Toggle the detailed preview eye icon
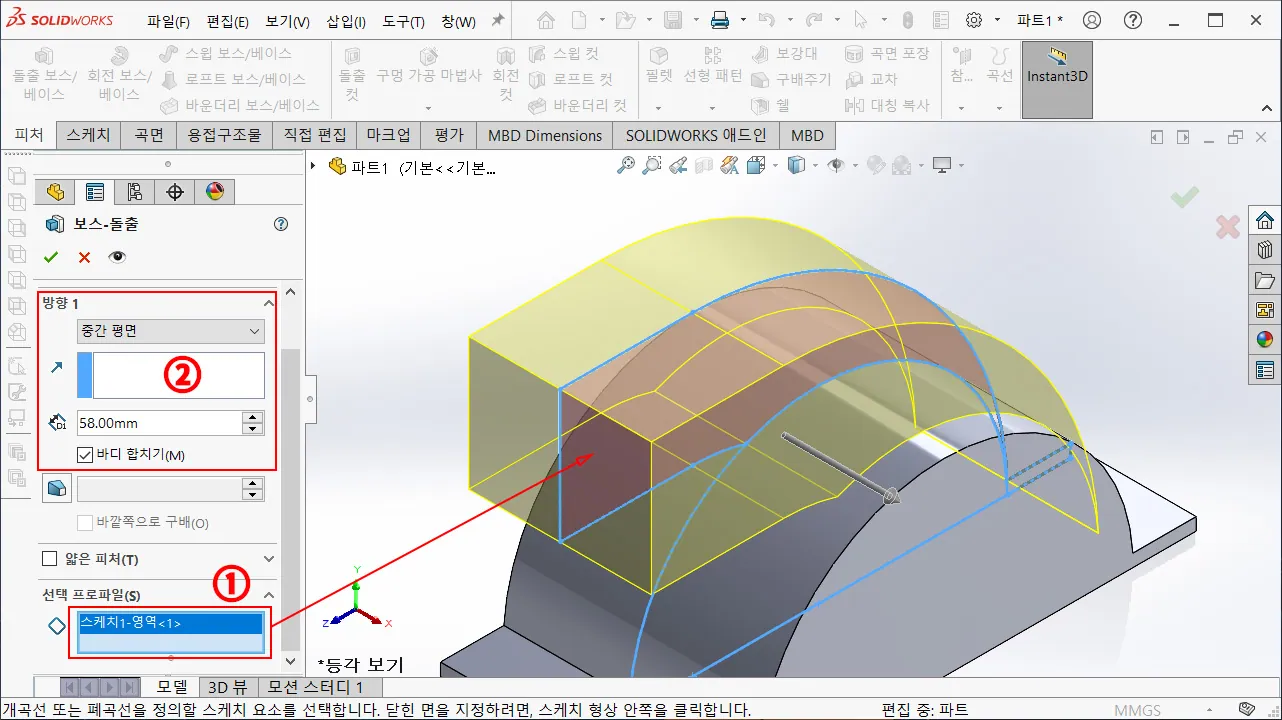The width and height of the screenshot is (1282, 720). (118, 257)
